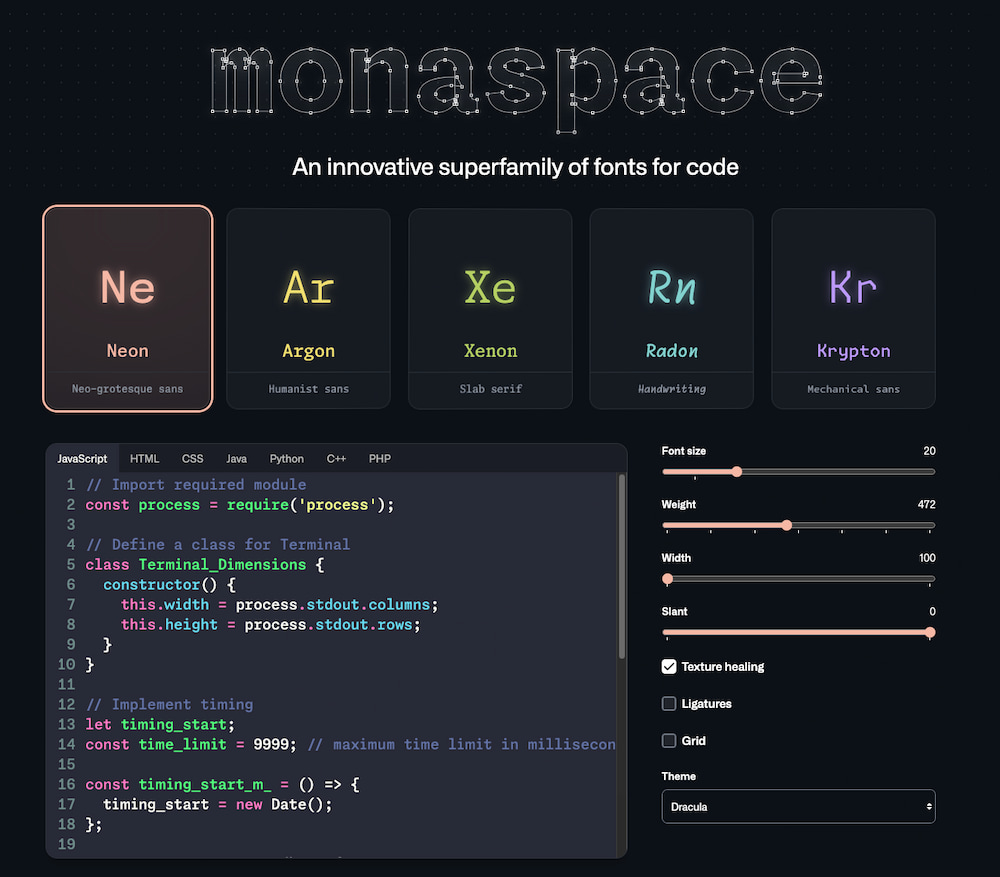Click the 'Handwriting' label
The height and width of the screenshot is (877, 1000).
click(x=672, y=389)
